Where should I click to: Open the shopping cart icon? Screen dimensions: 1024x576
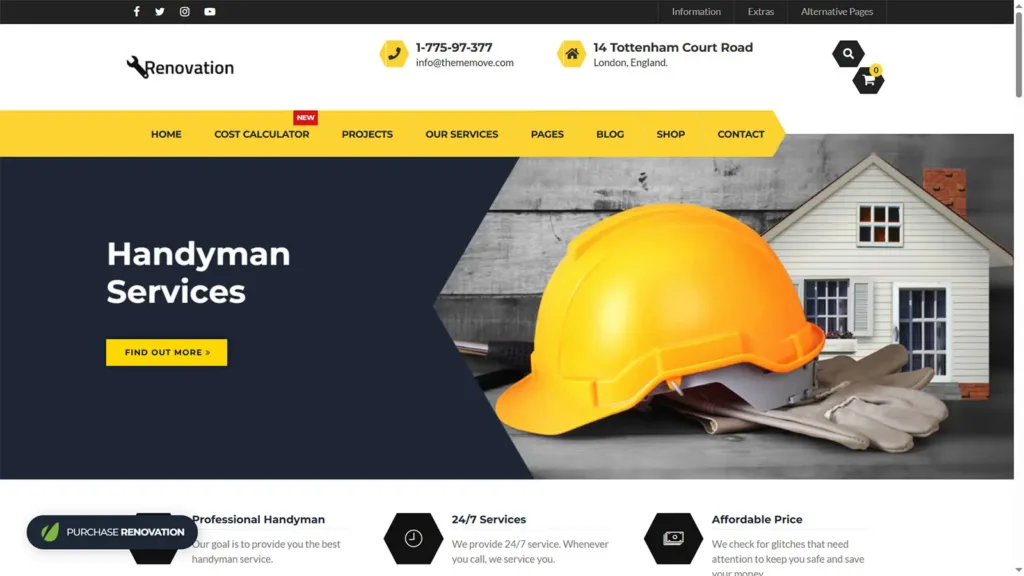pos(868,80)
